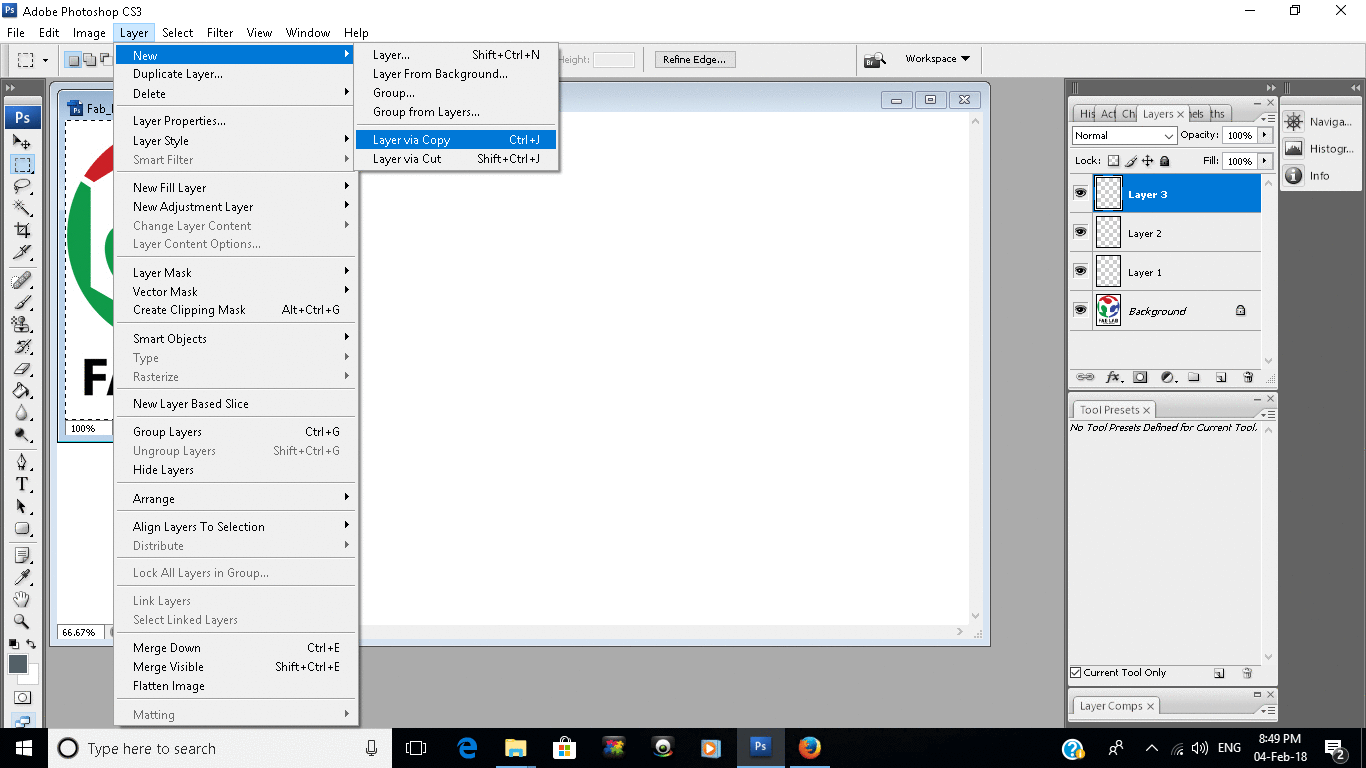1366x768 pixels.
Task: Select the History Brush tool
Action: point(22,346)
